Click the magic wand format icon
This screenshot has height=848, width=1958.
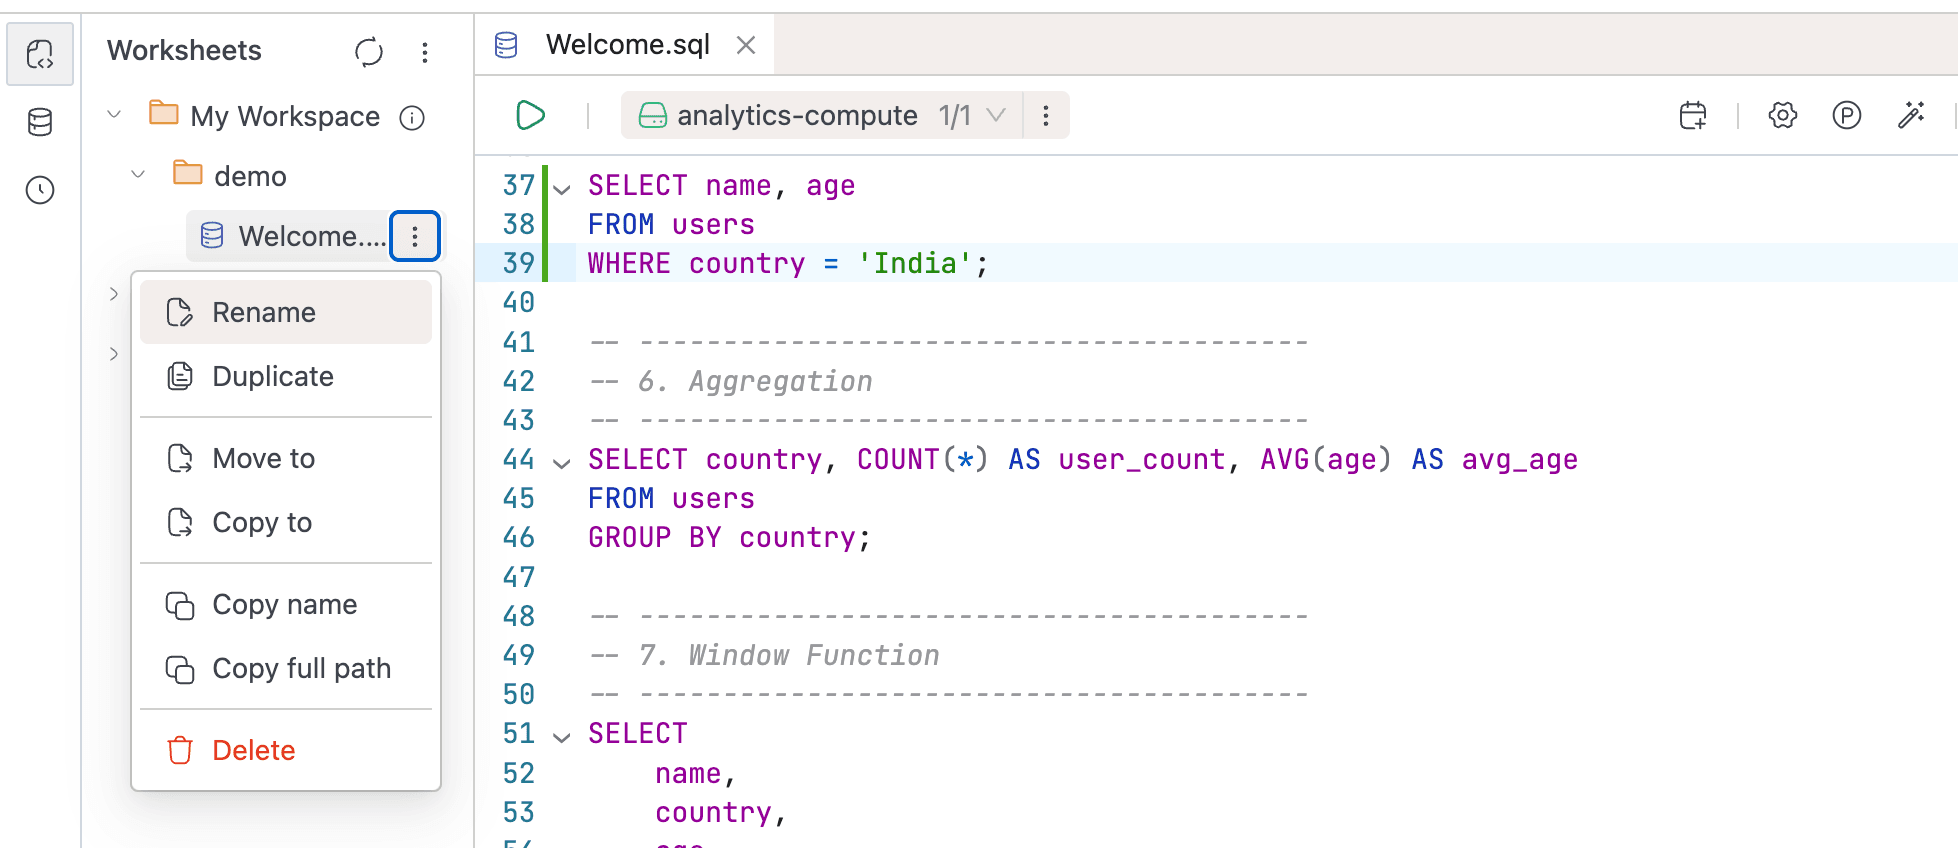click(x=1911, y=116)
